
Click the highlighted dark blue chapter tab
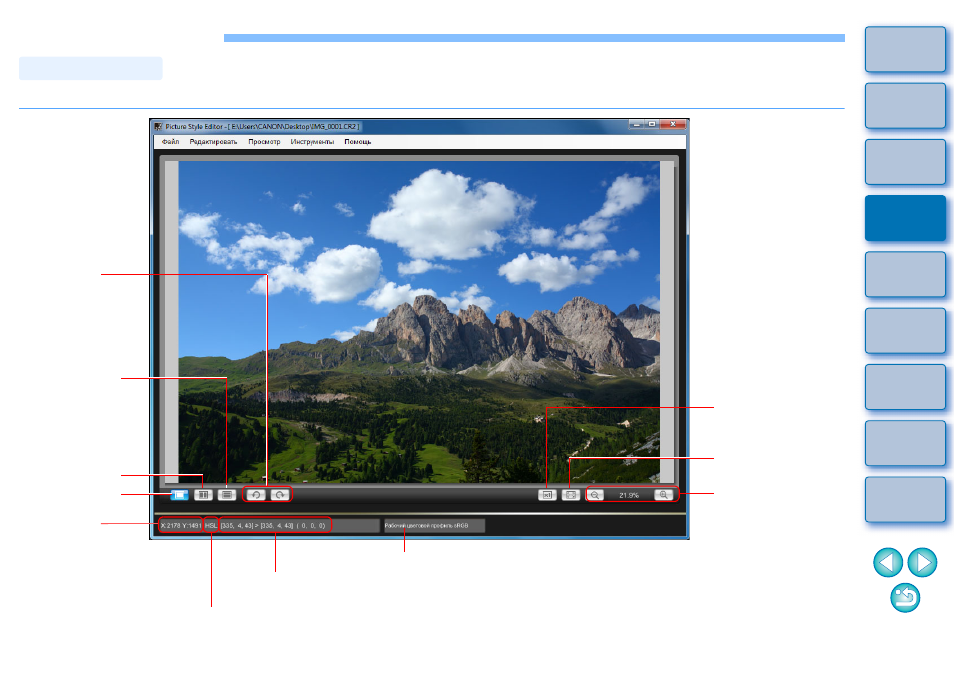tap(905, 218)
